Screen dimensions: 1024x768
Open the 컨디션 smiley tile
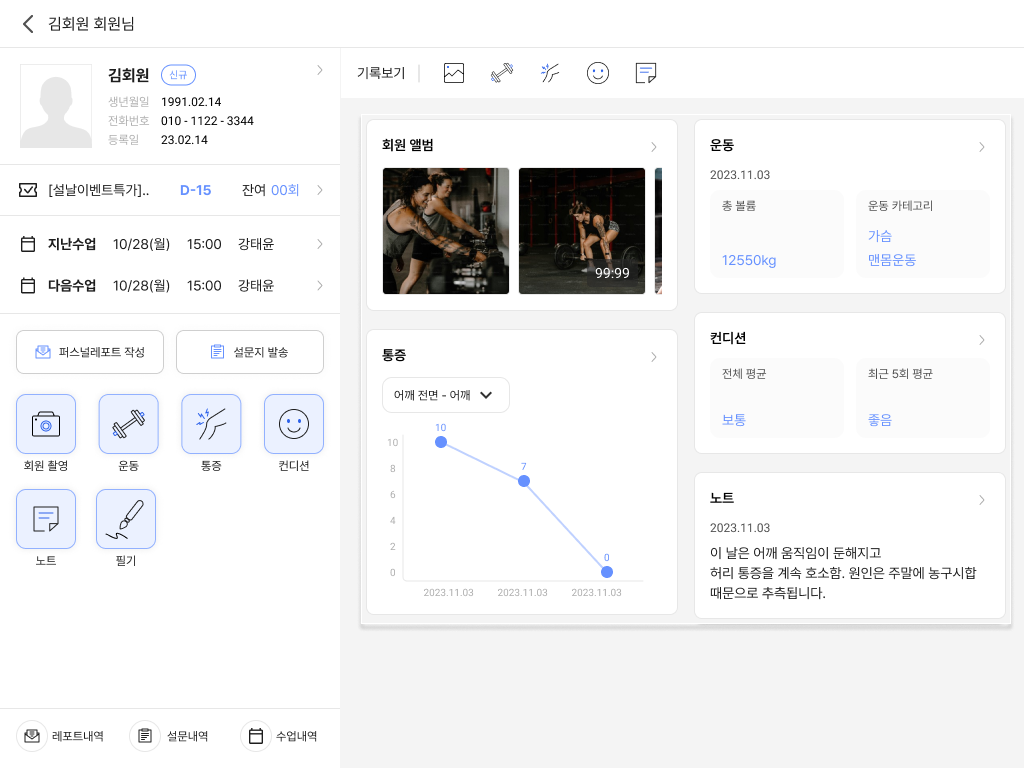[294, 424]
